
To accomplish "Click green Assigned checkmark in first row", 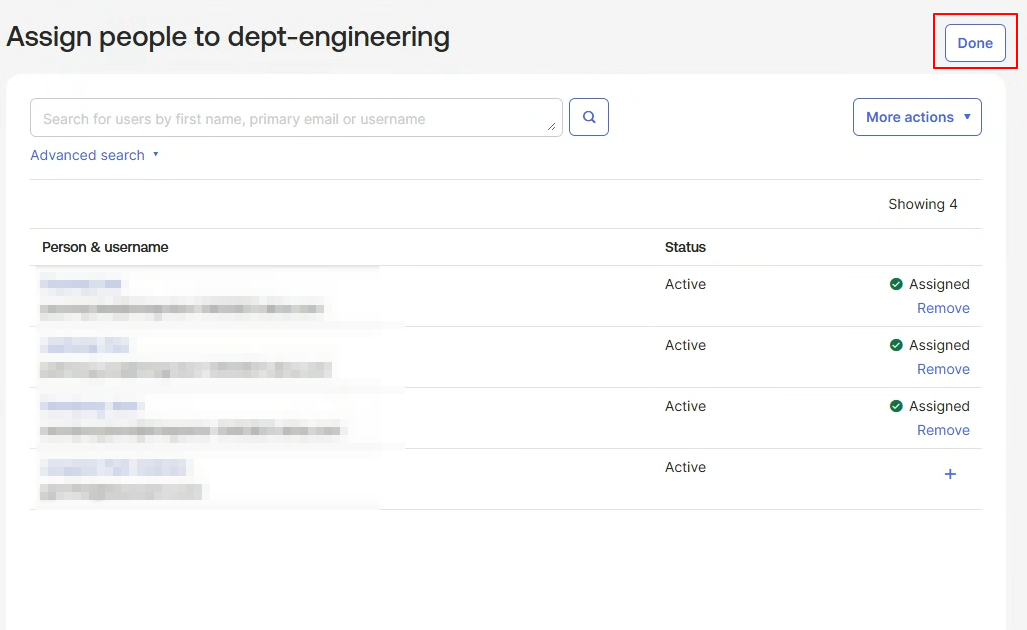I will click(896, 284).
